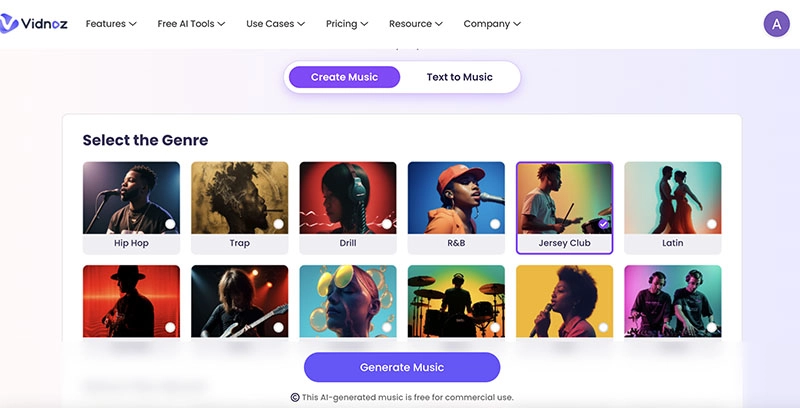Screen dimensions: 800x408
Task: Select the Create Music tab
Action: pos(342,77)
